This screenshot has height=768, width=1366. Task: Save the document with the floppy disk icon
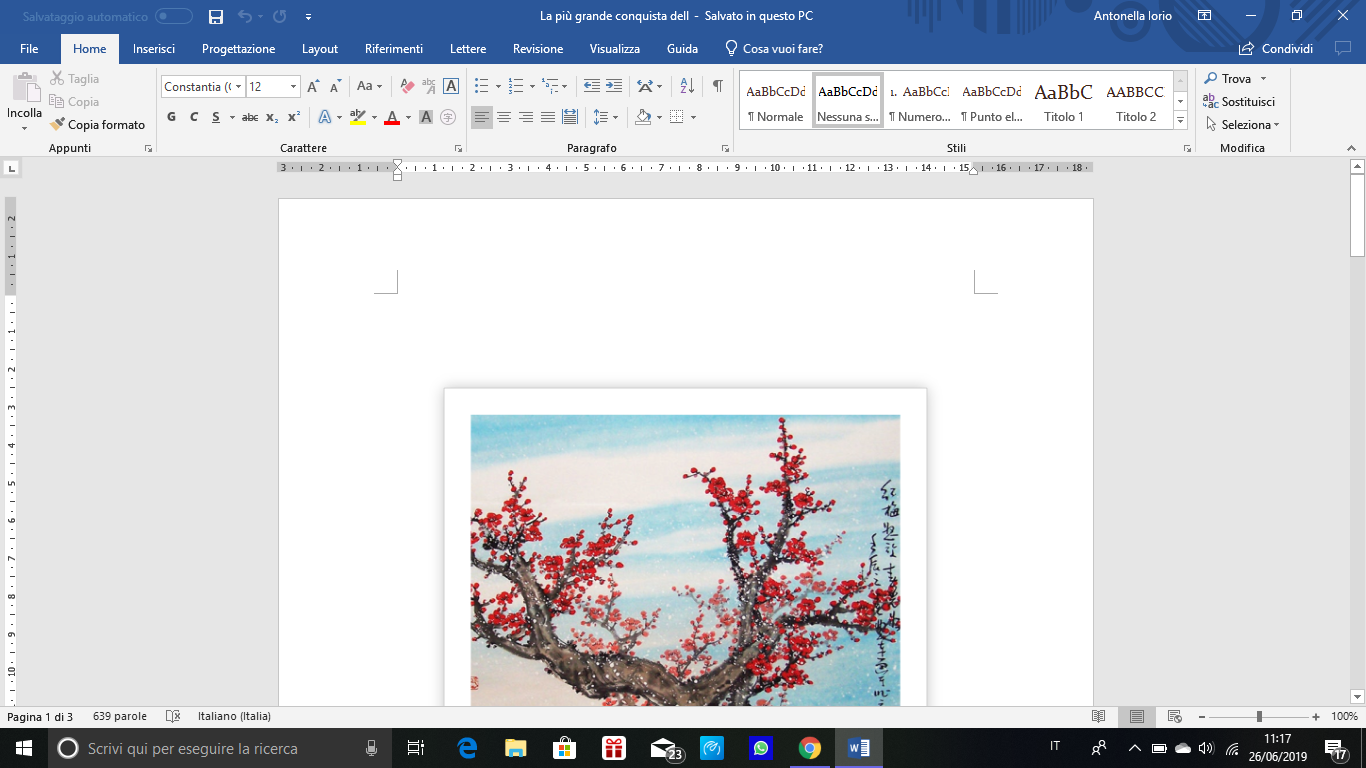[x=216, y=17]
